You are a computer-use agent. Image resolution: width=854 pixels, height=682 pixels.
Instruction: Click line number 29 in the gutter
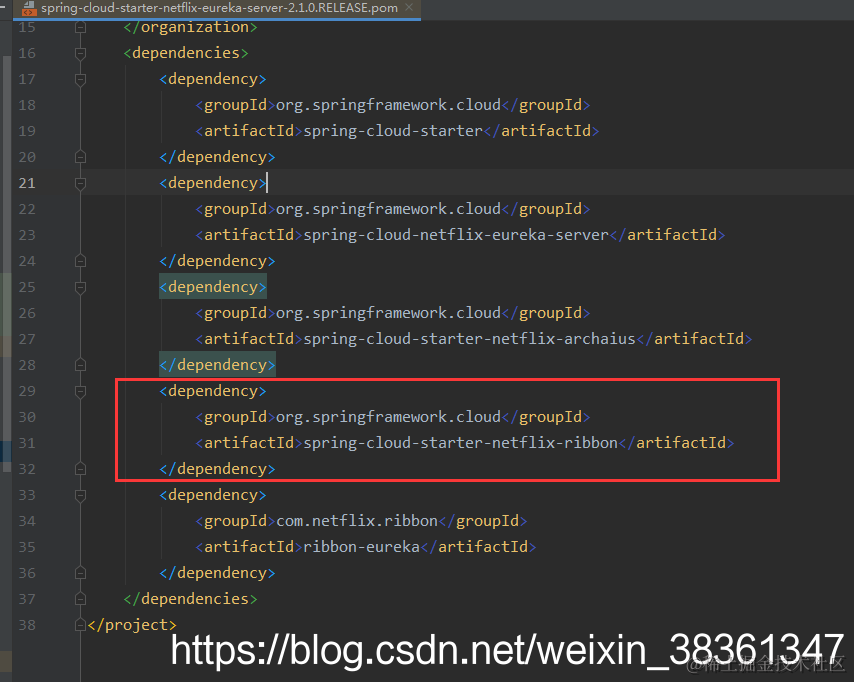tap(27, 391)
